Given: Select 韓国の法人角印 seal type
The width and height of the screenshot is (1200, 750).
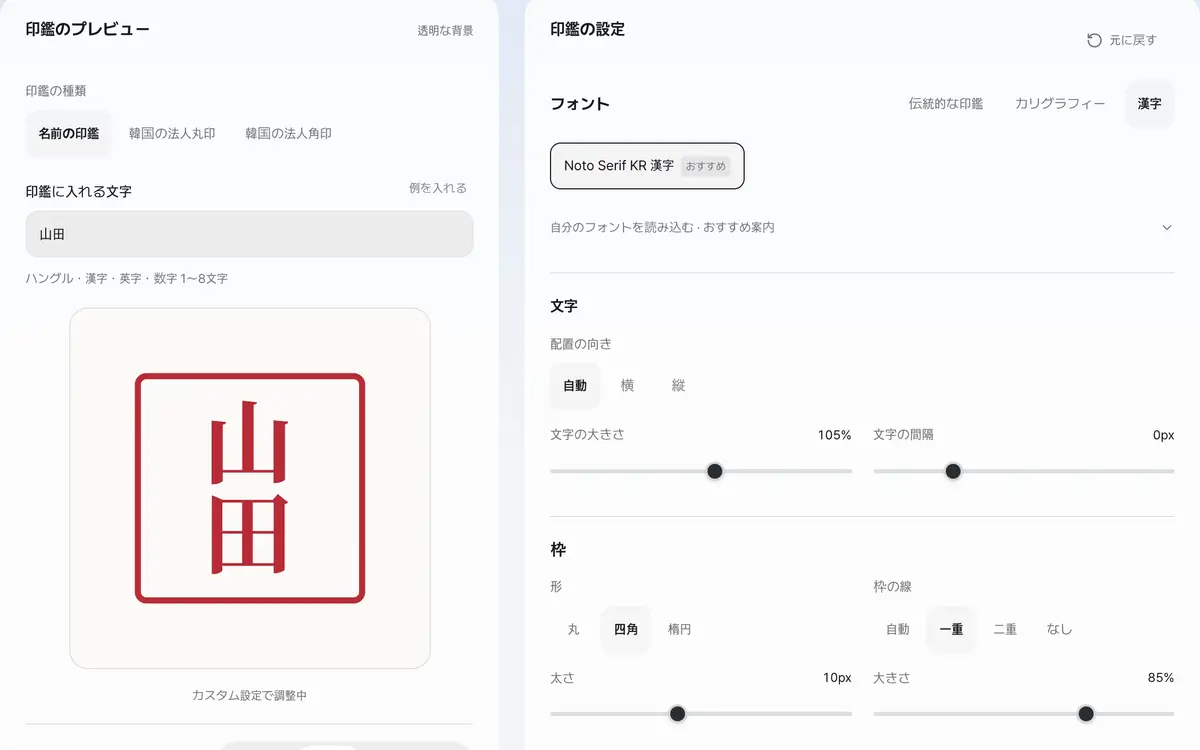Looking at the screenshot, I should pos(288,133).
